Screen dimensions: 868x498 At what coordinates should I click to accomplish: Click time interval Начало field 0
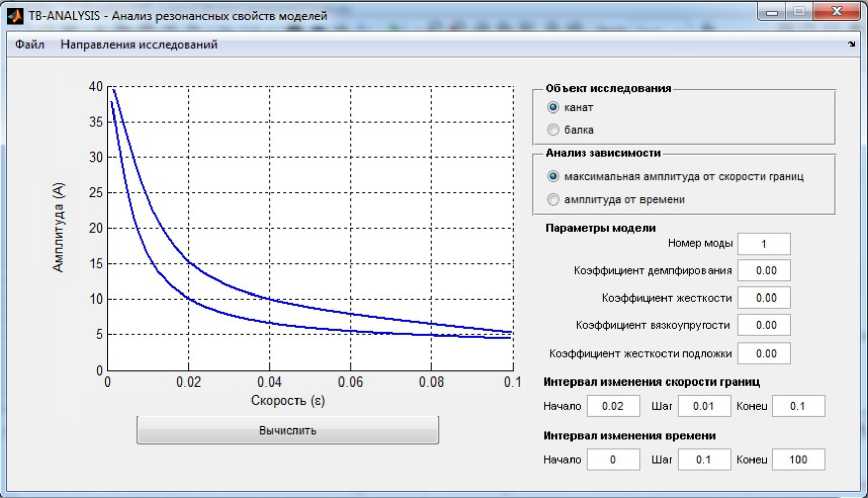tap(613, 460)
